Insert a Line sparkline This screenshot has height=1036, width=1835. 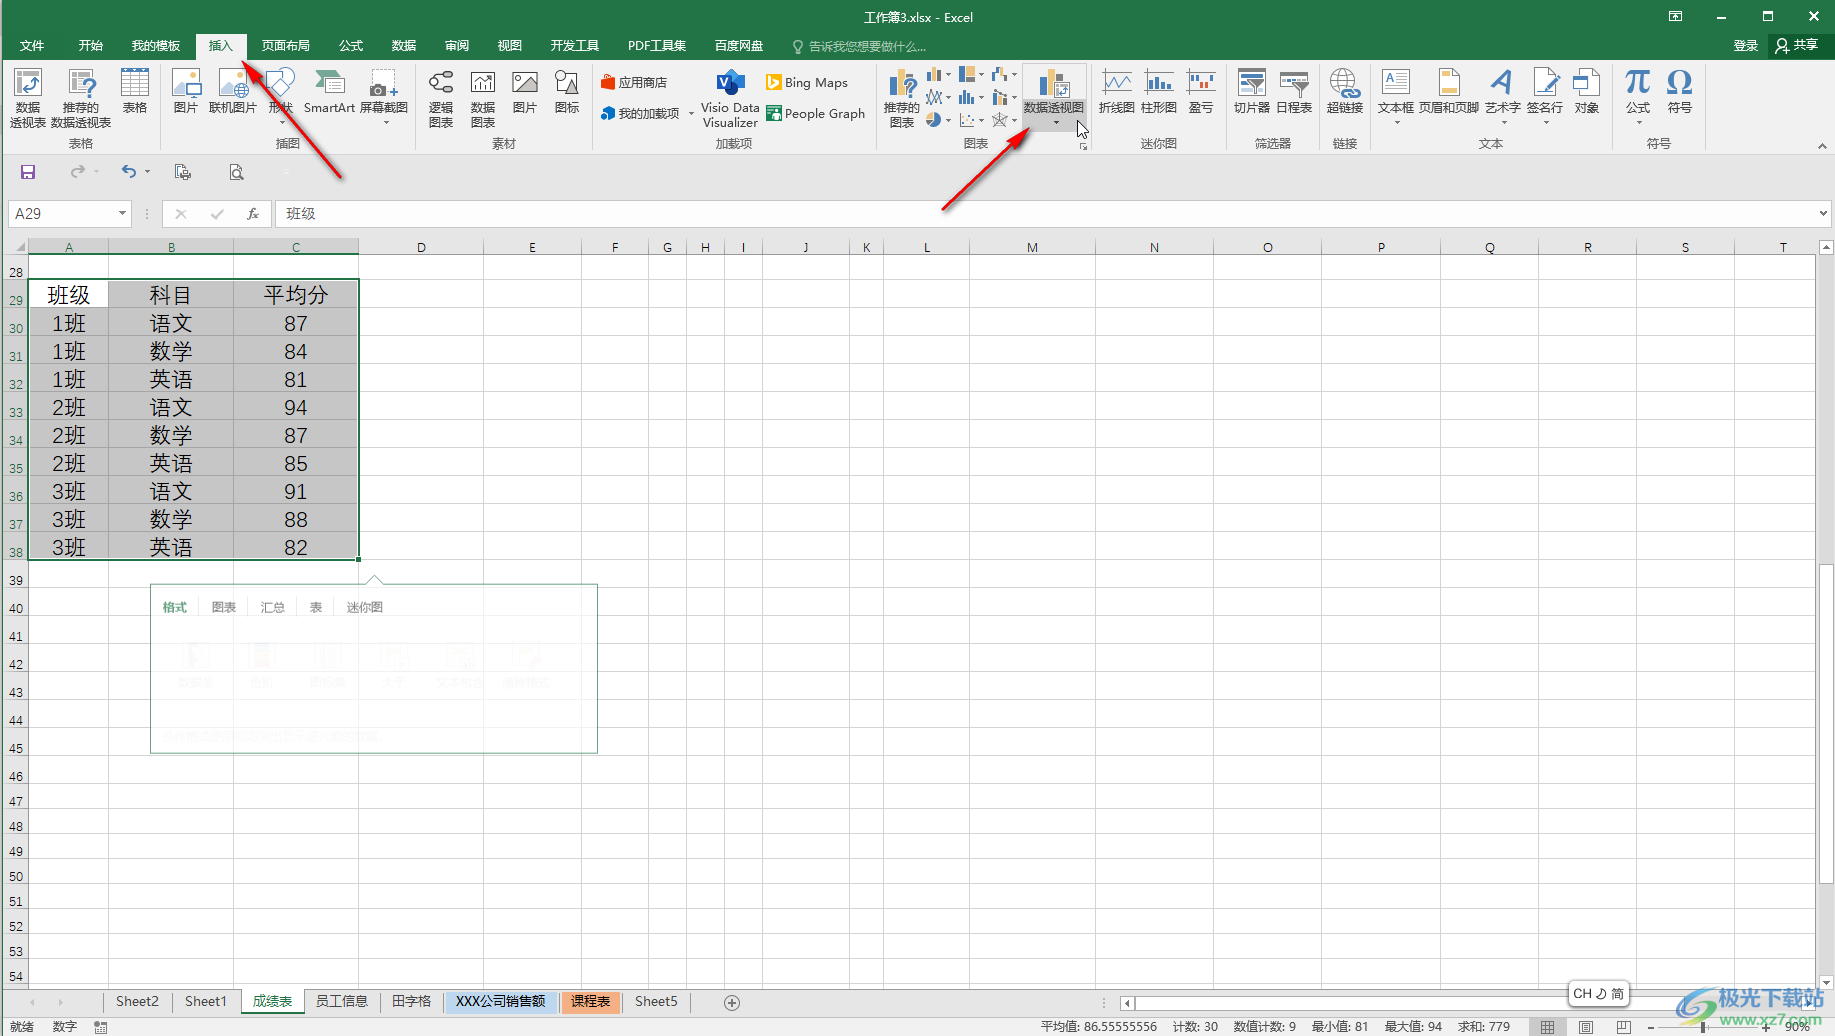[1117, 92]
